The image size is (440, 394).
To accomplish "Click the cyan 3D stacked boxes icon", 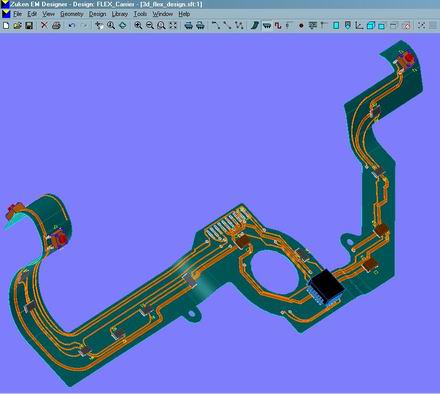I will pyautogui.click(x=371, y=25).
